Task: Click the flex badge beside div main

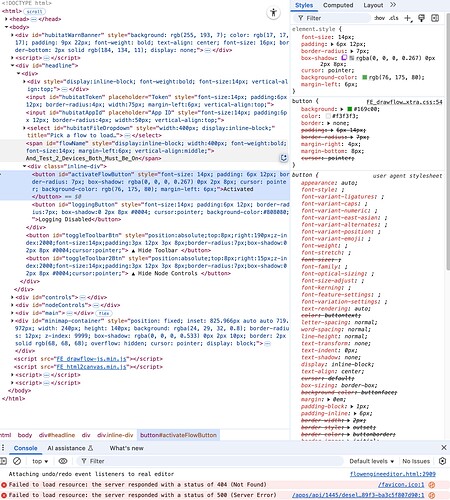Action: [104, 313]
